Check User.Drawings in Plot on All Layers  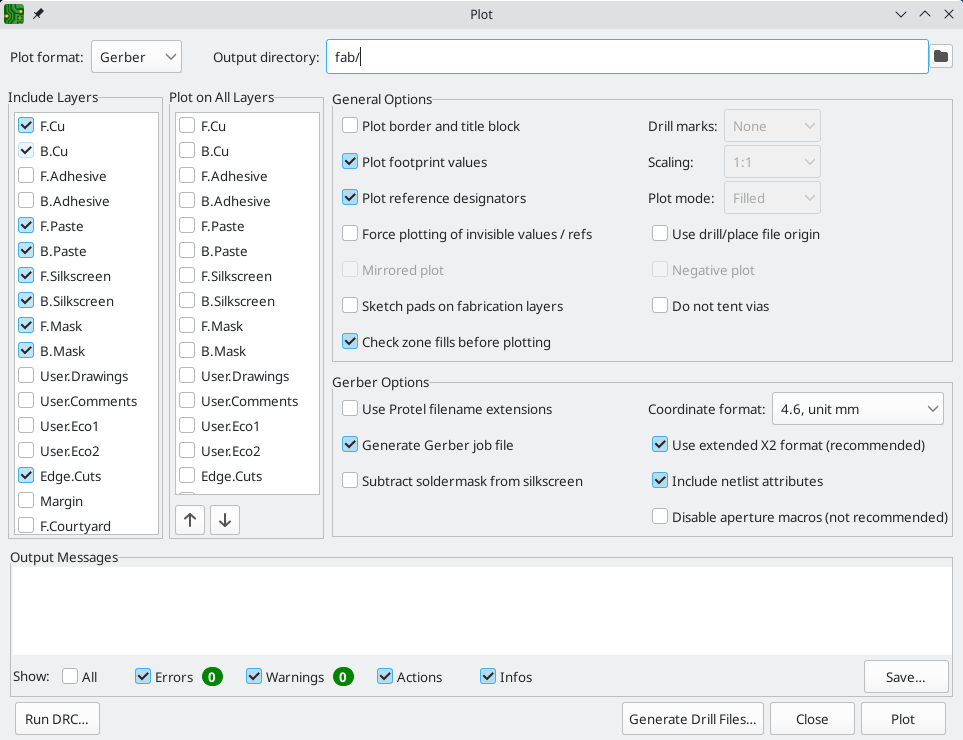(x=187, y=376)
